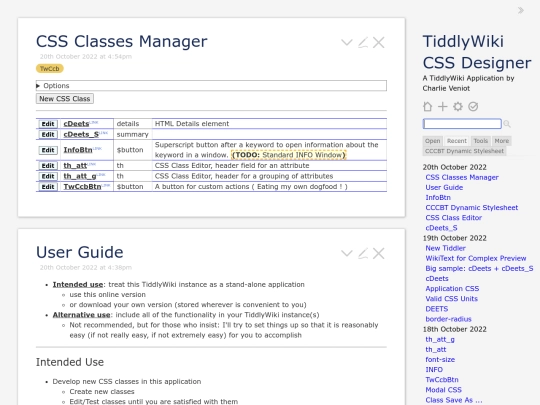Open cDeets_S in recent list

pos(442,228)
